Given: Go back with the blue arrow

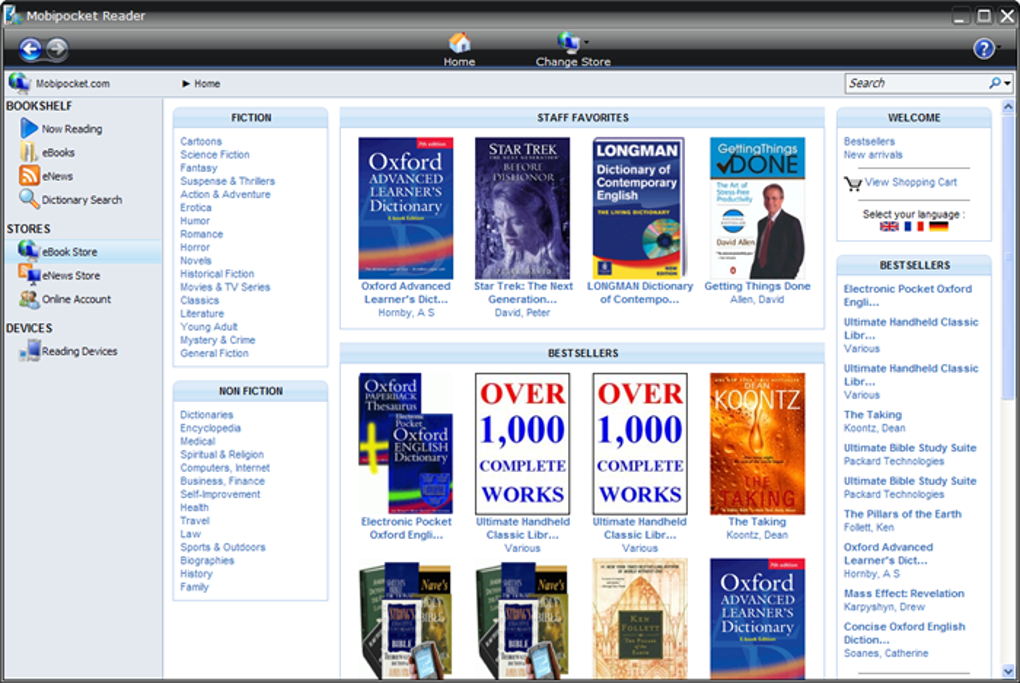Looking at the screenshot, I should point(30,49).
